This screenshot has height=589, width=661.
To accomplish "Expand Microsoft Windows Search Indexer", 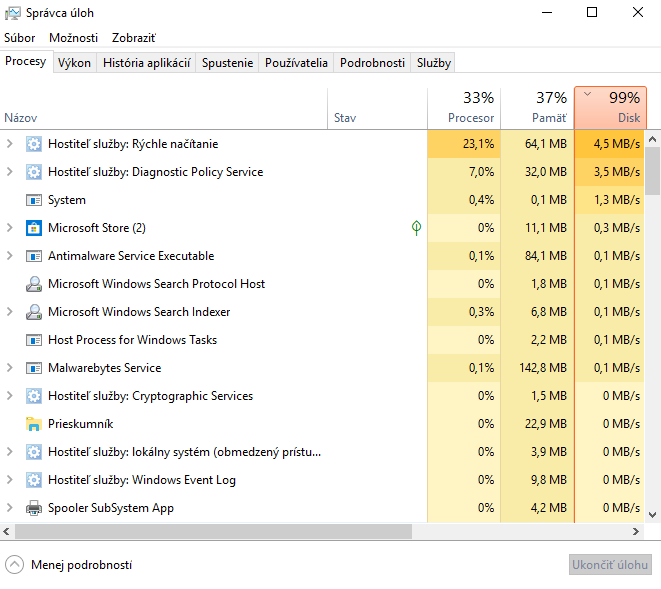I will click(9, 312).
